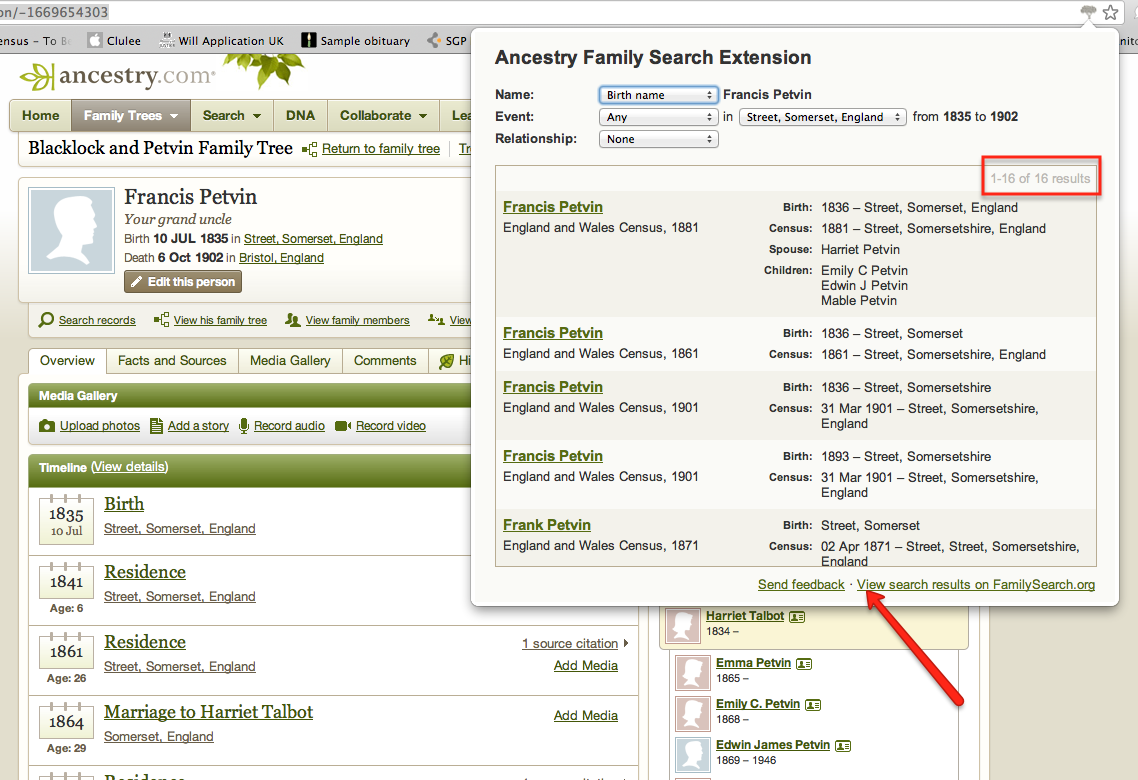Click the Send feedback link
This screenshot has width=1138, height=780.
pos(801,585)
